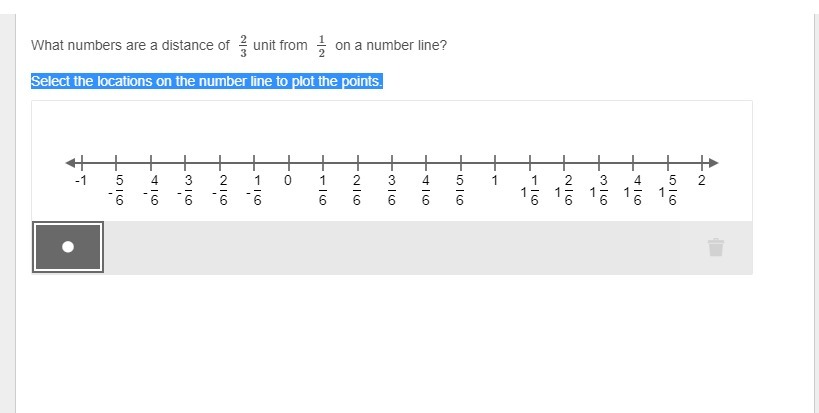Select the point plotting tool
819x413 pixels.
click(68, 247)
